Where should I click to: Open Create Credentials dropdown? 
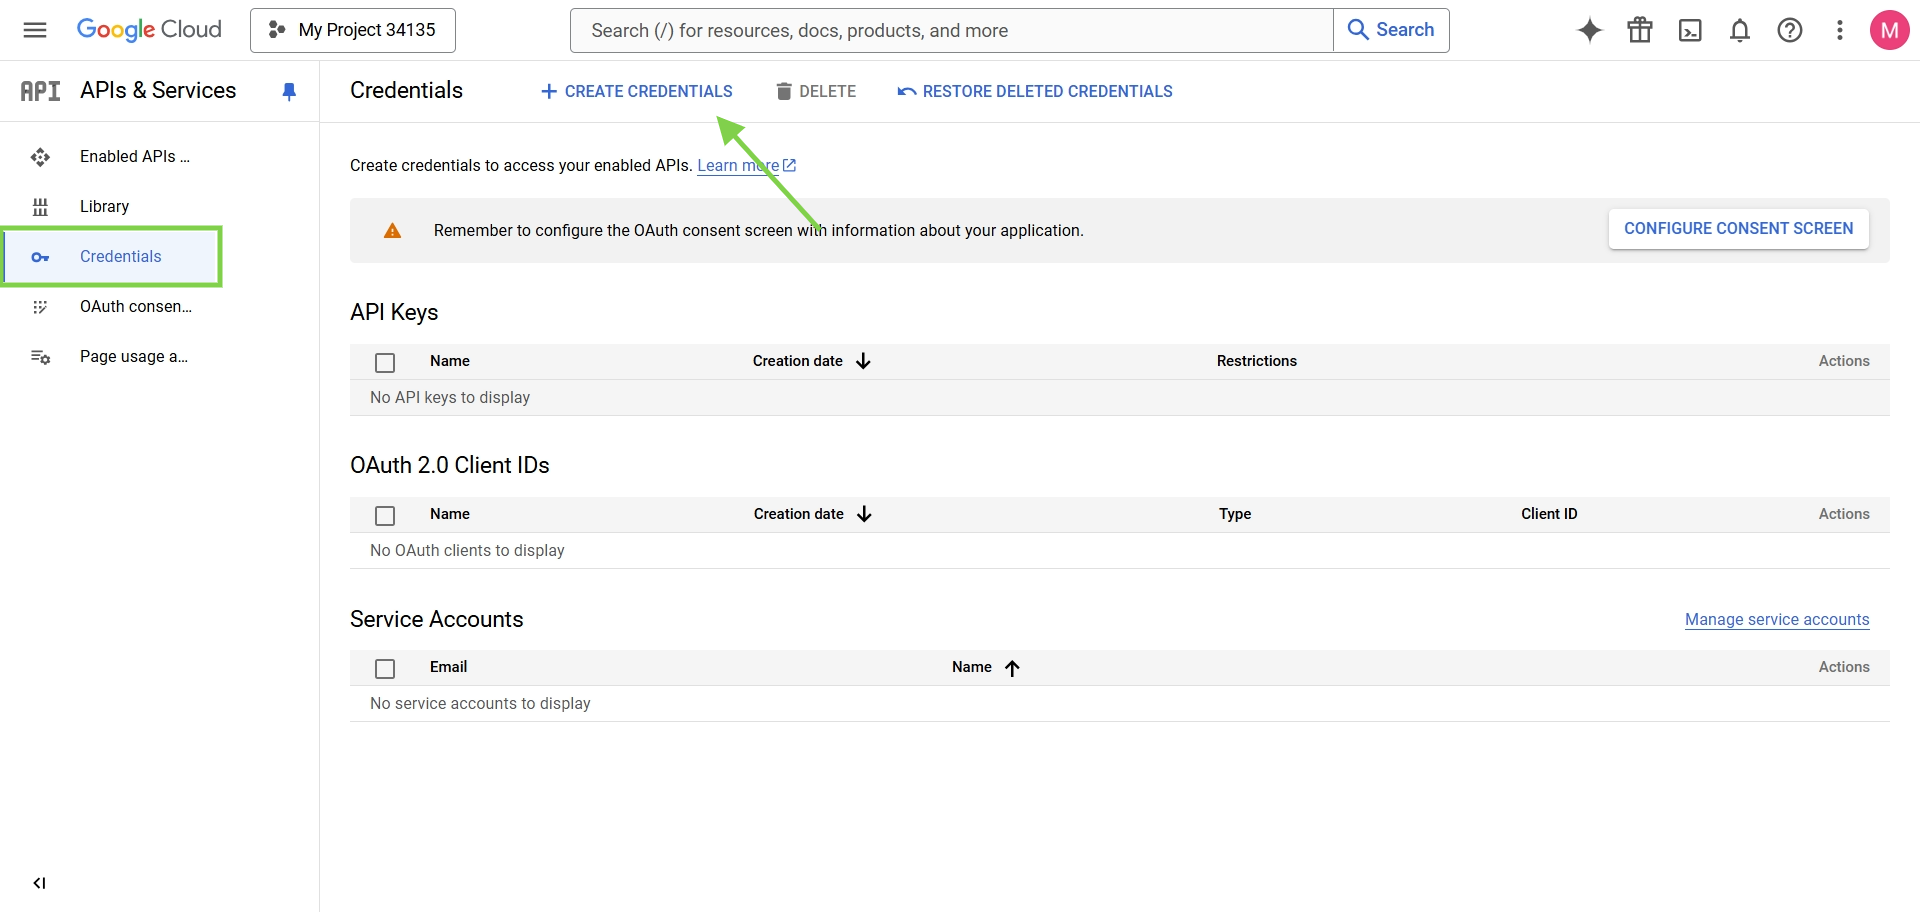coord(637,92)
